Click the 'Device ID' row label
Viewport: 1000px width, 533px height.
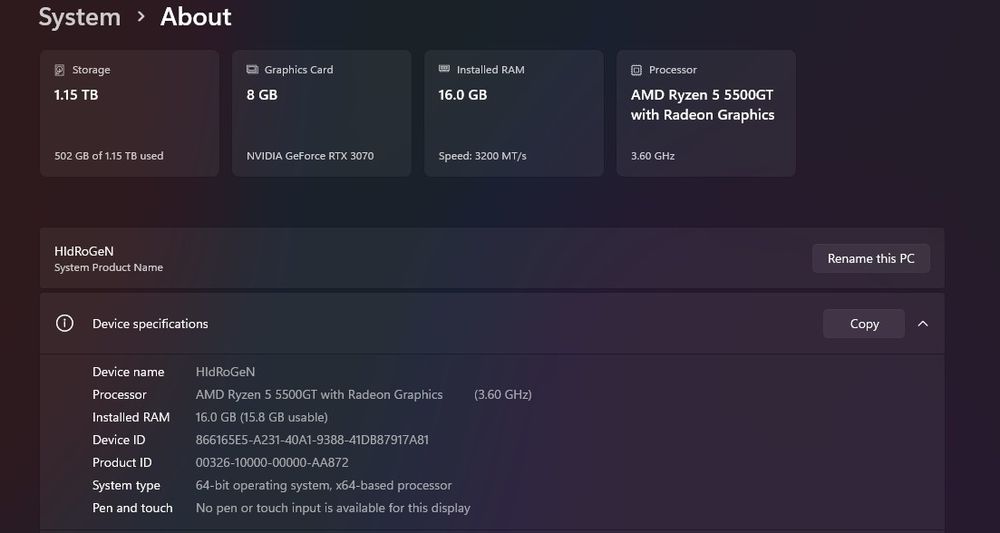pyautogui.click(x=119, y=440)
